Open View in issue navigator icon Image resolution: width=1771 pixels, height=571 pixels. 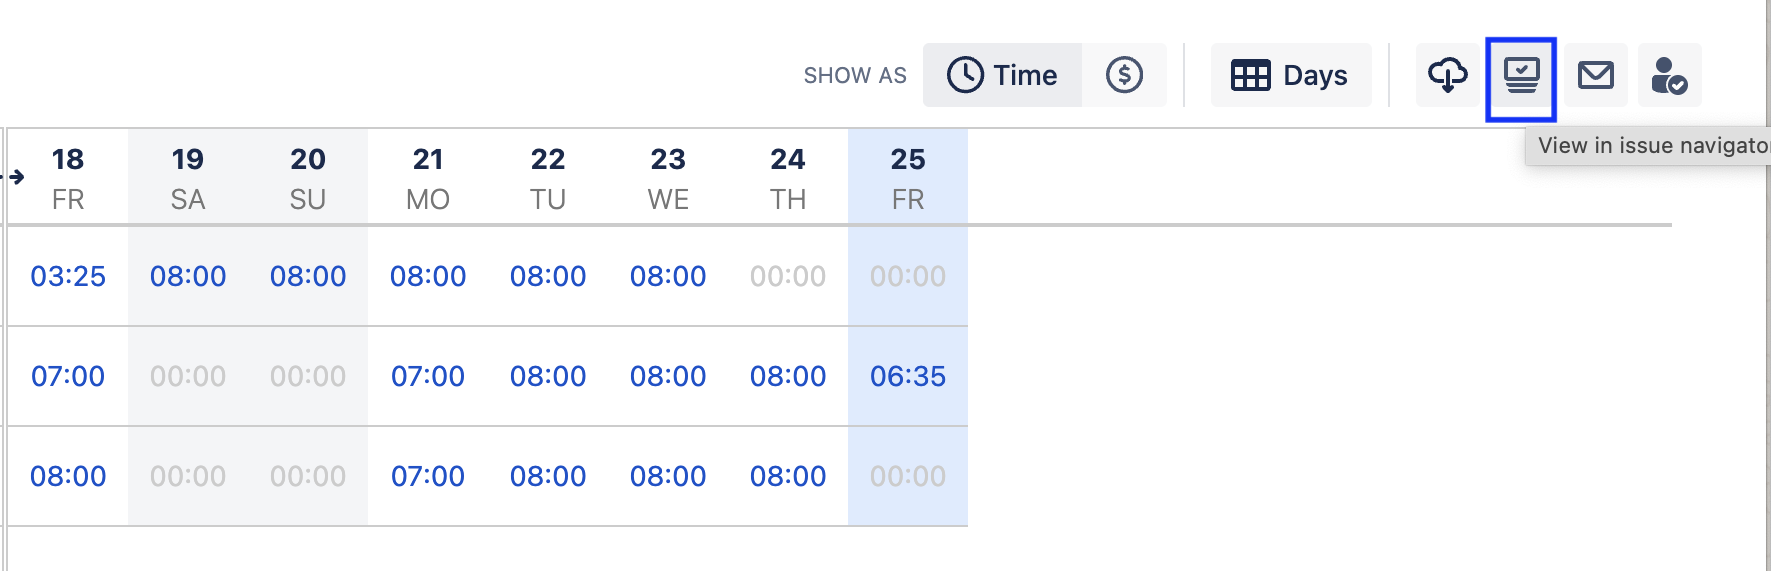pos(1521,75)
